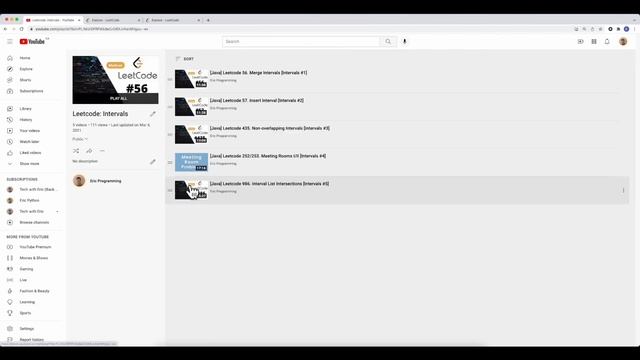Screen dimensions: 640x360
Task: Go back with the browser back arrow
Action: (5, 29)
